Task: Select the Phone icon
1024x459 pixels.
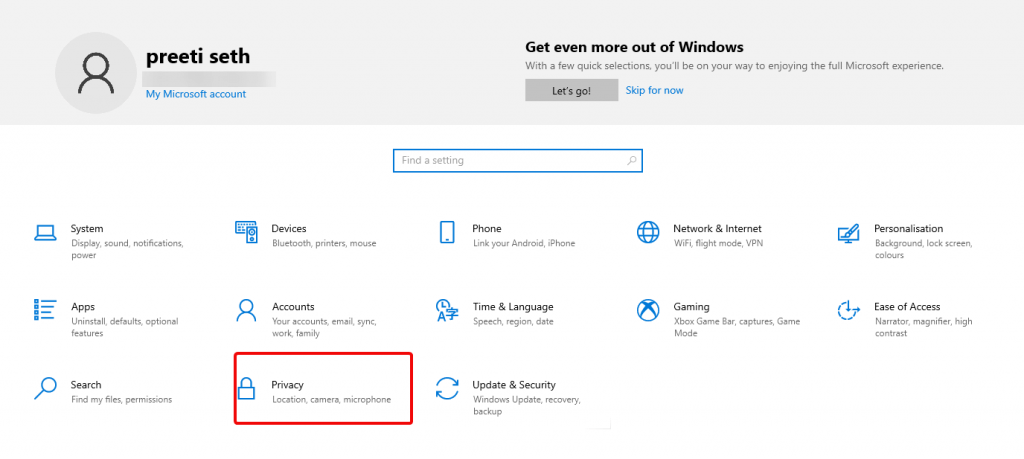Action: (x=447, y=232)
